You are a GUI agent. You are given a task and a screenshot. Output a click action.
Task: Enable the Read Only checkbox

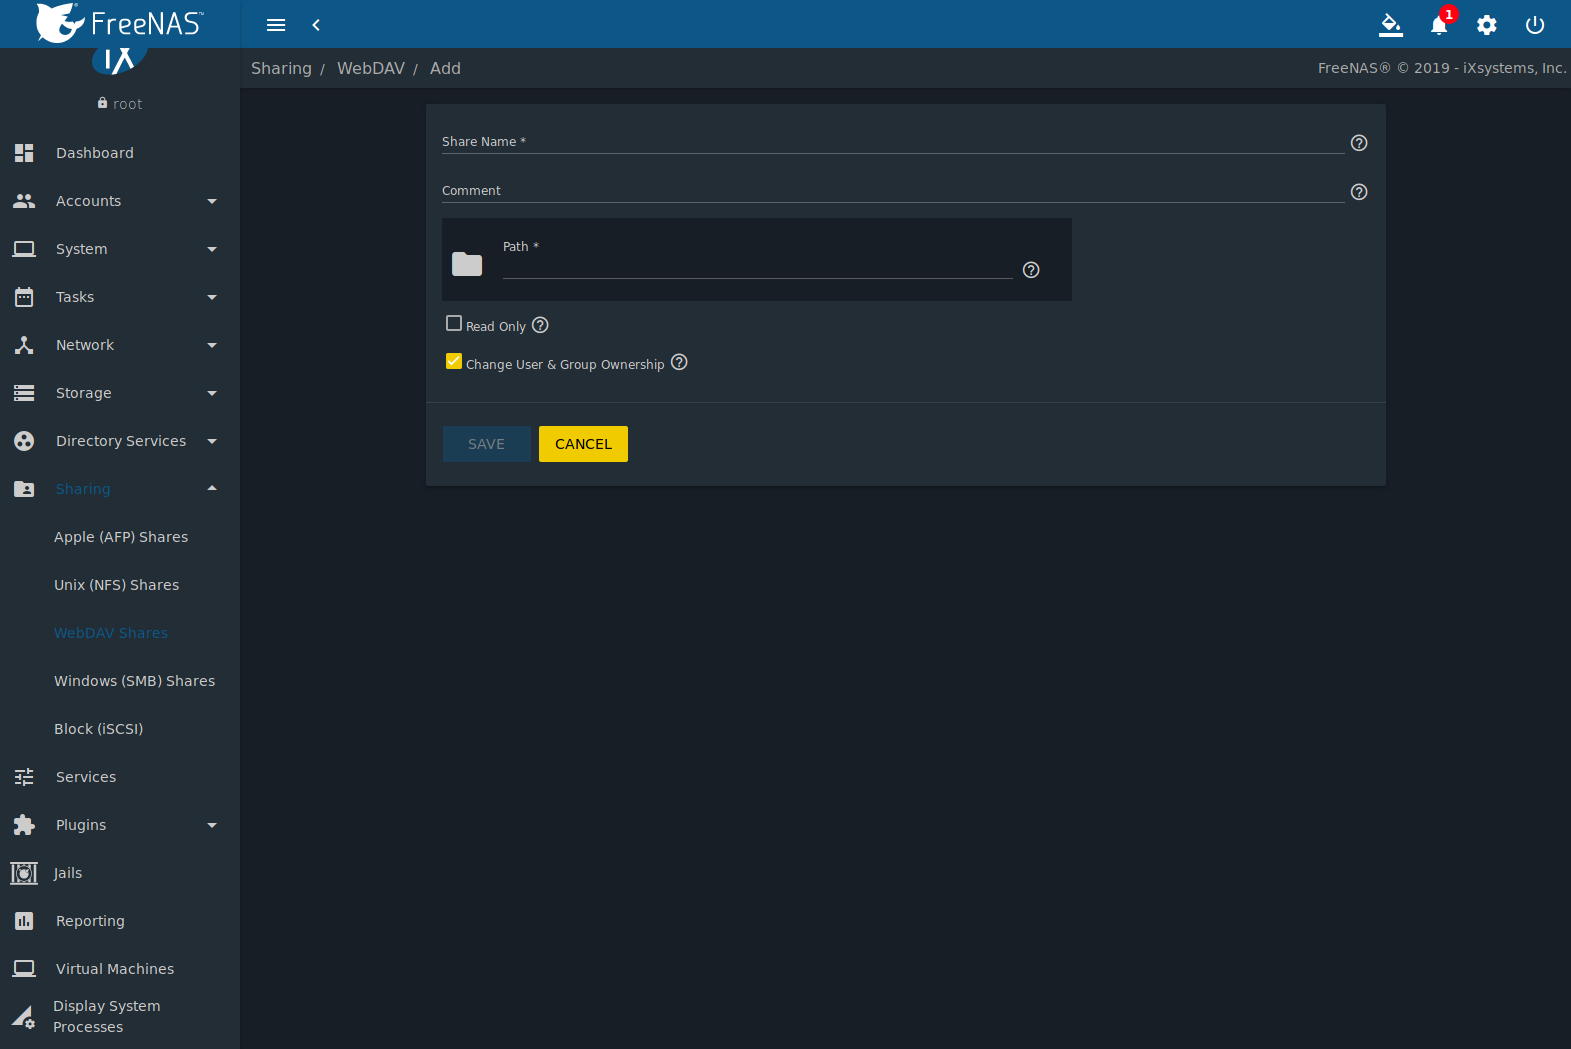[x=454, y=323]
